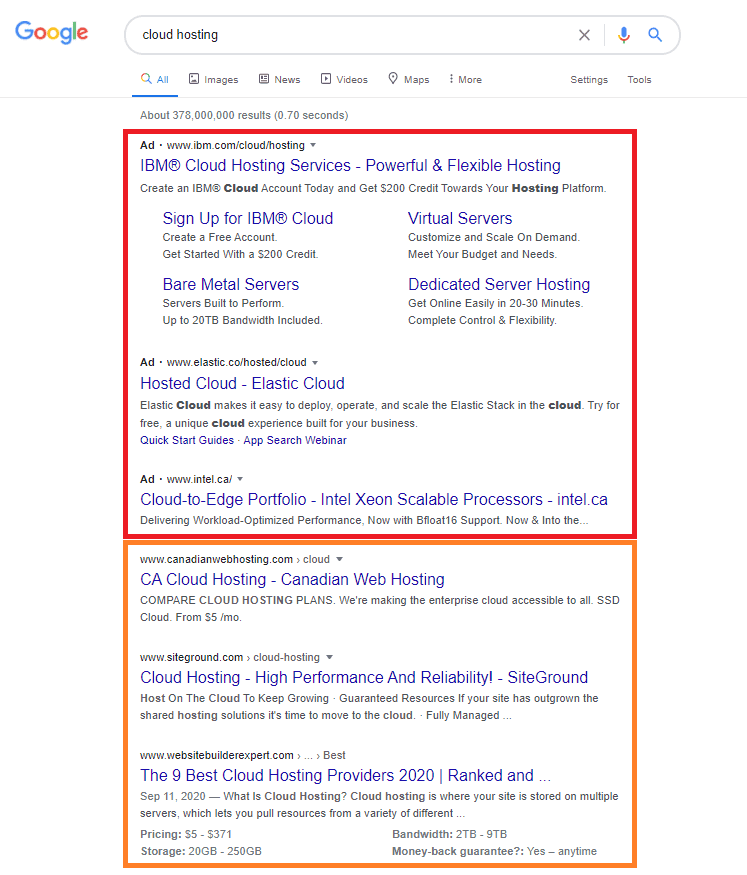Expand the arrow beside www.intel.ca/
Viewport: 747px width, 875px height.
pos(240,479)
